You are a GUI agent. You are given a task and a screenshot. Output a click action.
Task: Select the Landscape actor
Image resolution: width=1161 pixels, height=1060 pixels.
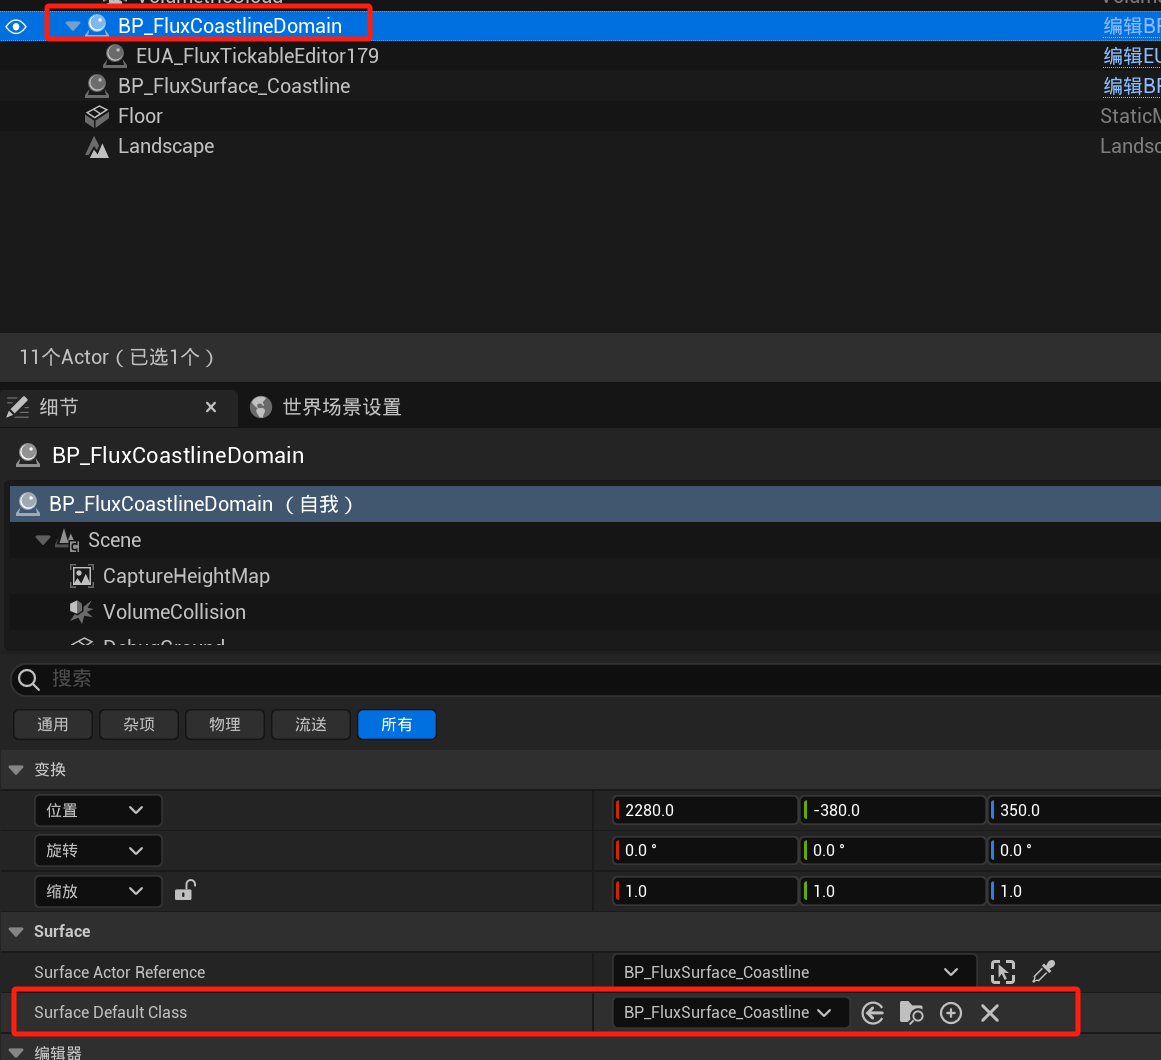[166, 147]
